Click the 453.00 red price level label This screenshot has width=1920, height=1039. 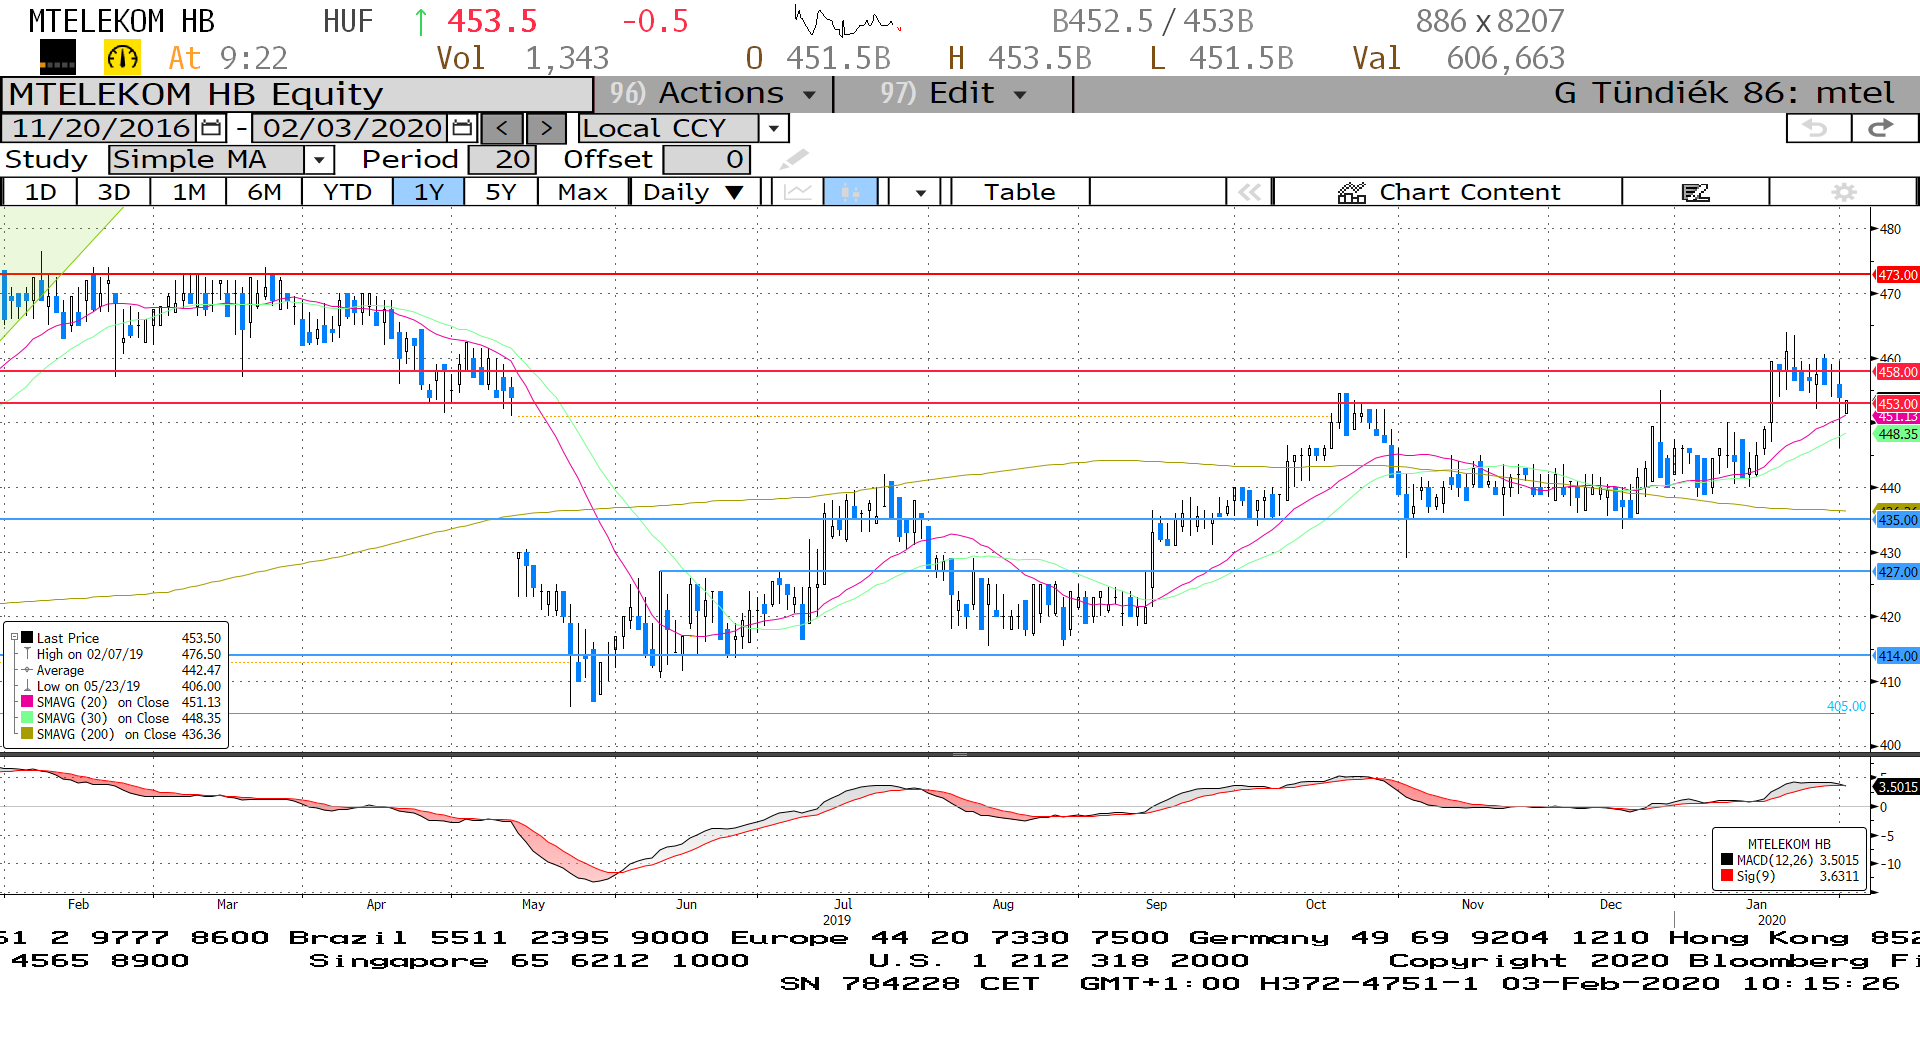click(x=1896, y=403)
